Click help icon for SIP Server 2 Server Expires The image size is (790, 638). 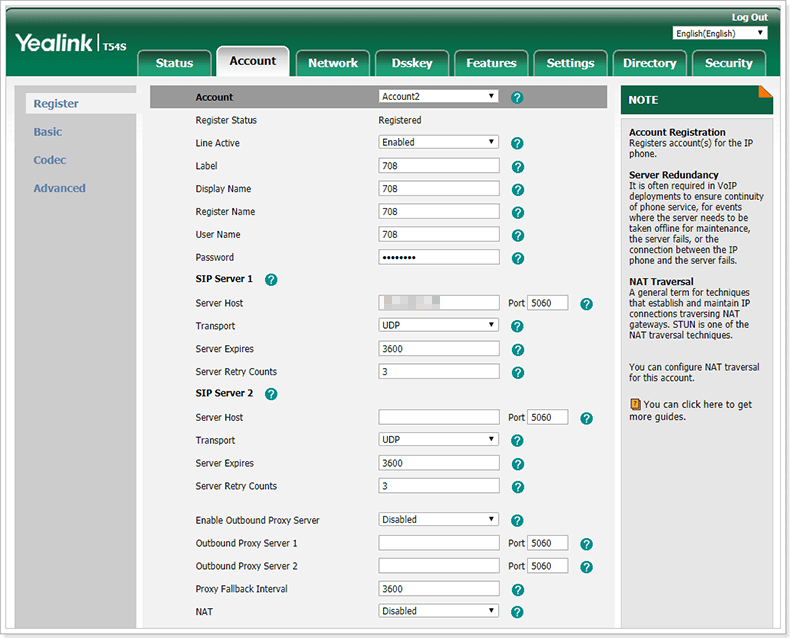pos(517,464)
